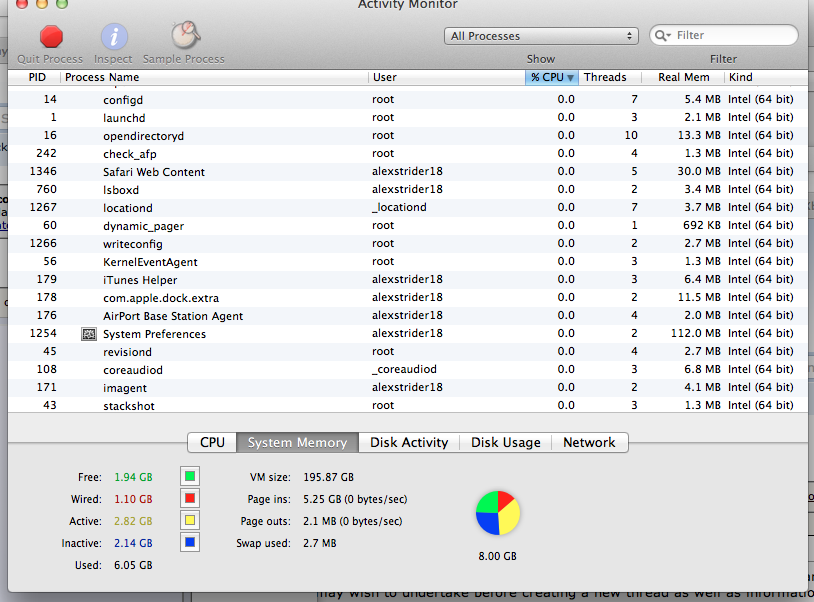814x602 pixels.
Task: Click the VM size 195.87 GB value
Action: (328, 477)
